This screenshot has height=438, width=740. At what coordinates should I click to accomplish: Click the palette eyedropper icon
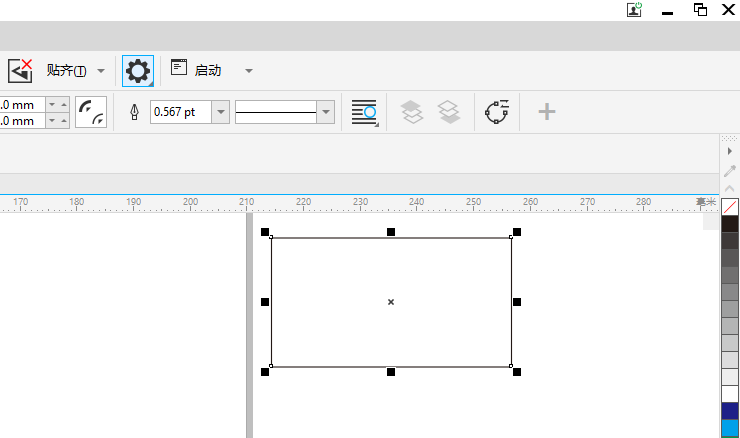pos(730,170)
